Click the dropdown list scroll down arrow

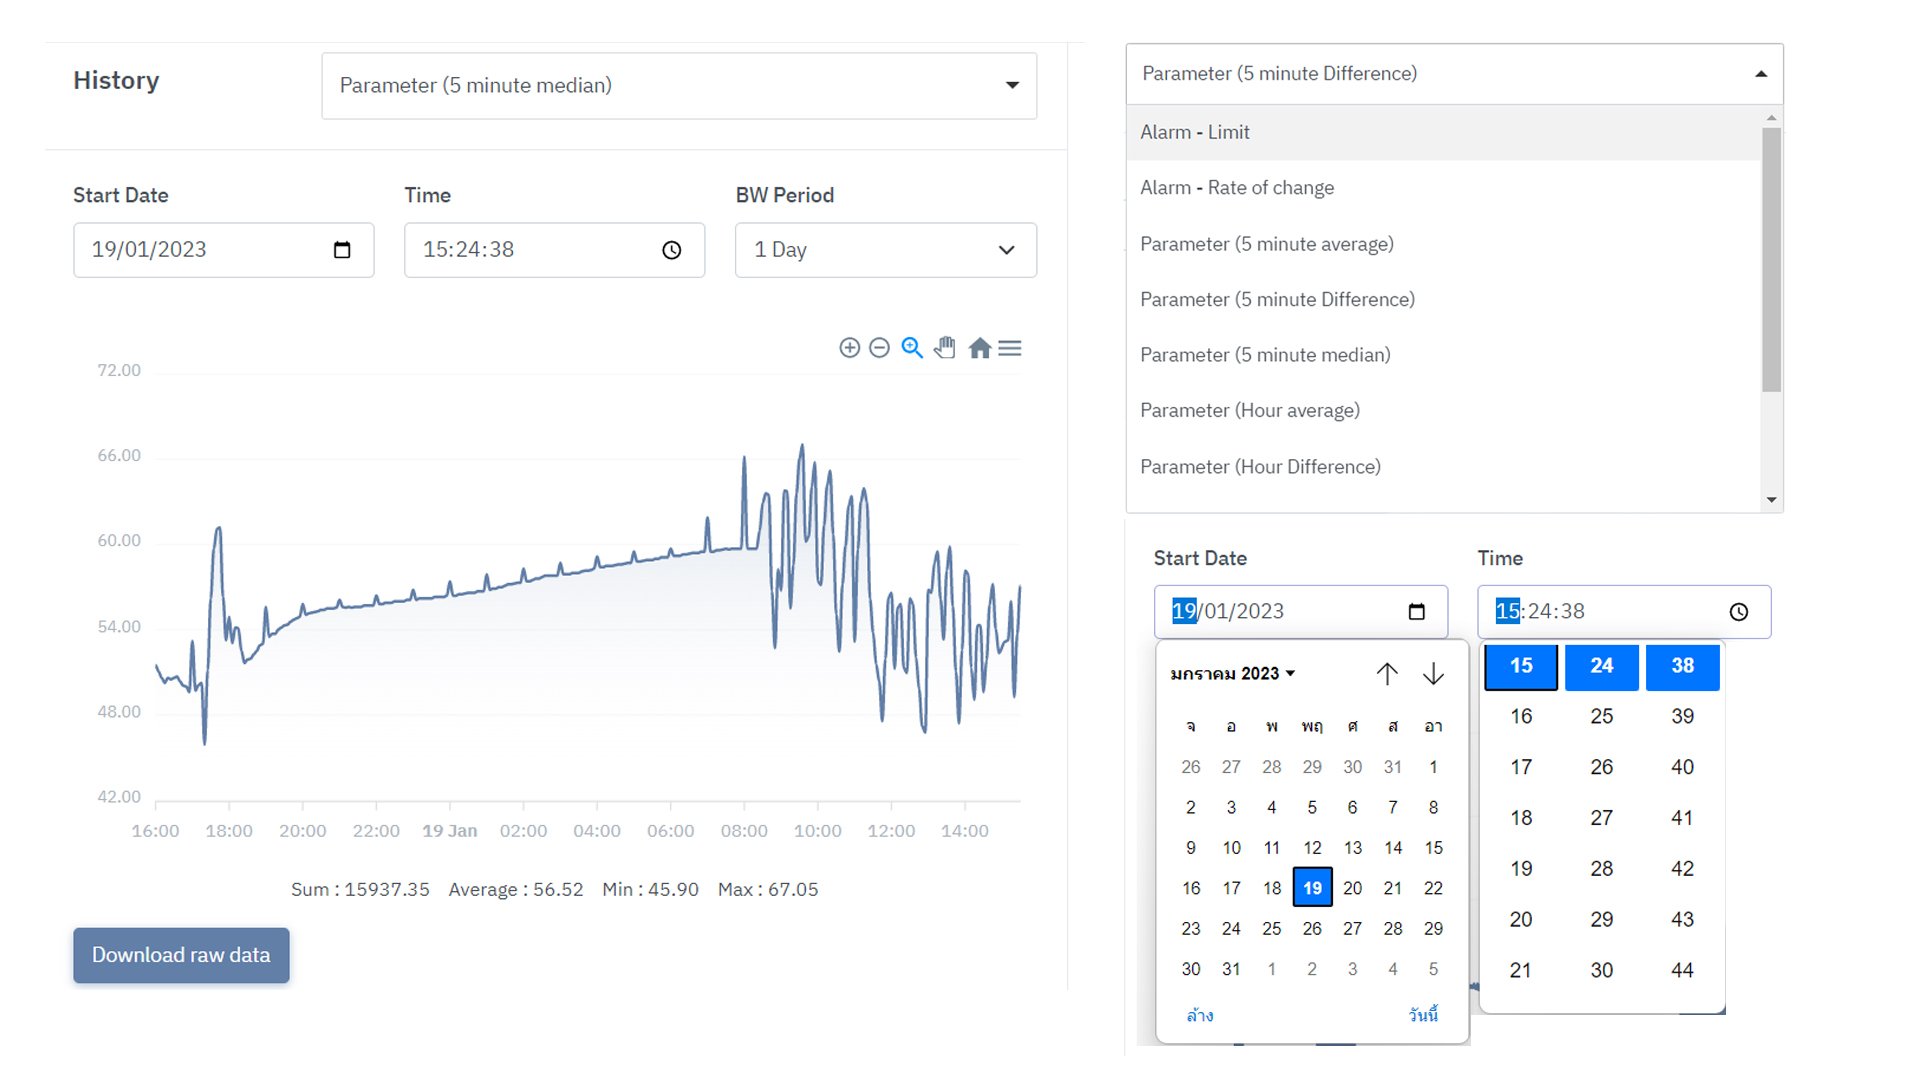click(1771, 500)
